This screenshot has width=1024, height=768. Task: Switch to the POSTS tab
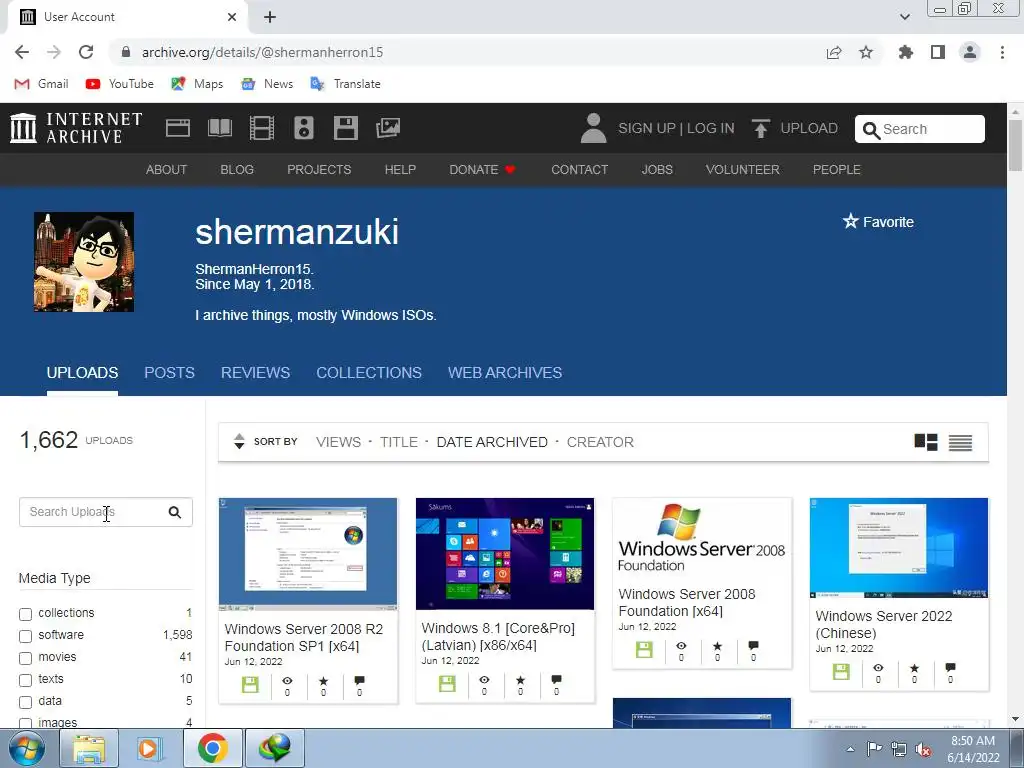click(169, 372)
